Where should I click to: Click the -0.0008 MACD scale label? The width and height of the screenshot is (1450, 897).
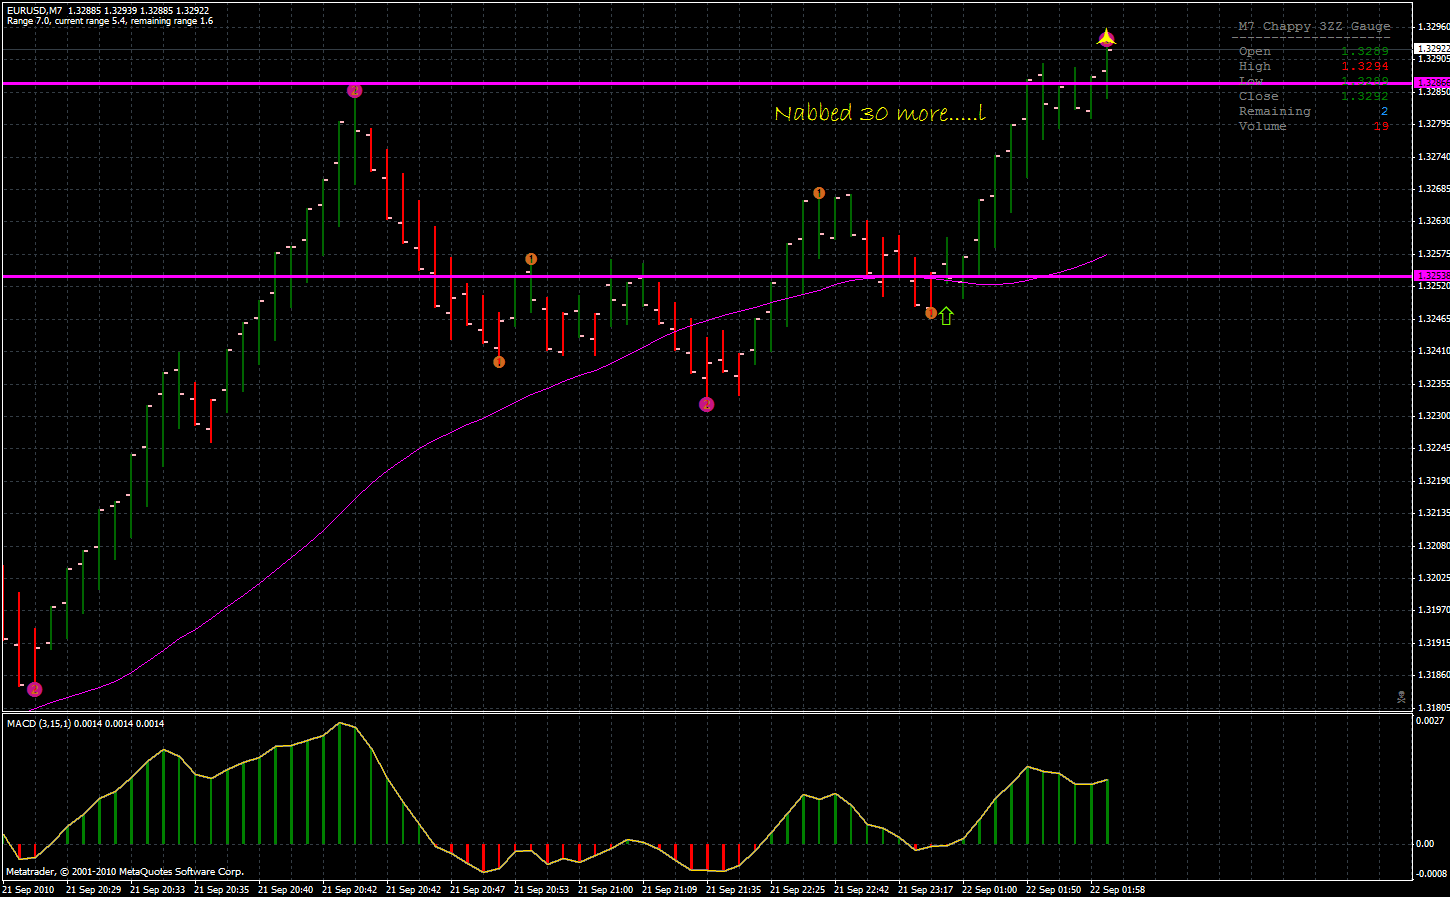click(1431, 873)
